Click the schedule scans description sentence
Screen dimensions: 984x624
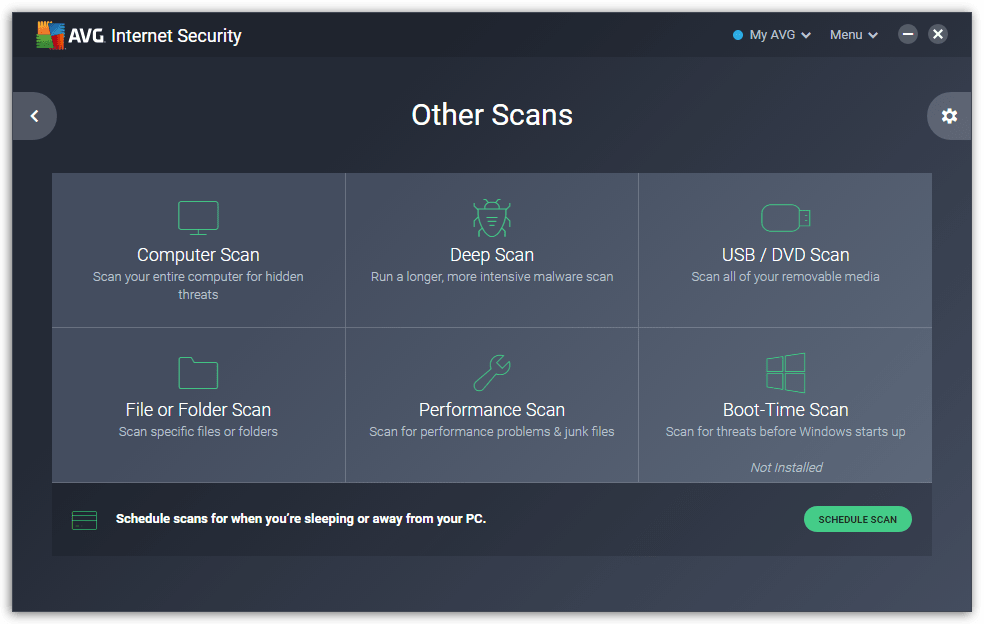coord(301,519)
